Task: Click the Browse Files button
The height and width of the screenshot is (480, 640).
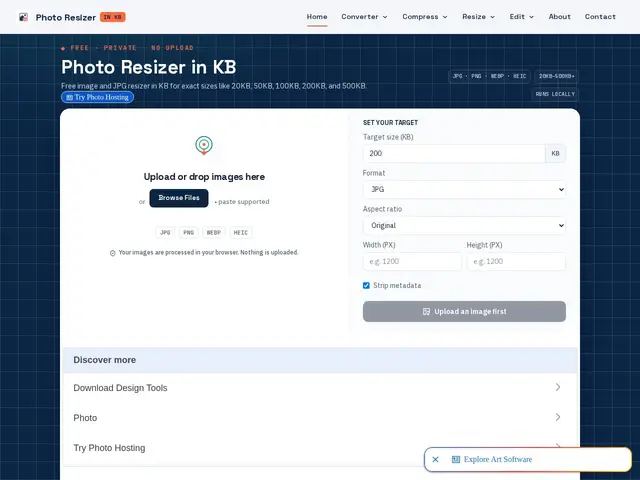Action: click(179, 198)
